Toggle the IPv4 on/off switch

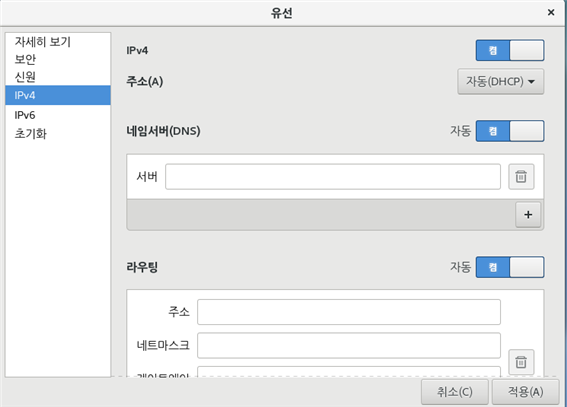pyautogui.click(x=510, y=50)
